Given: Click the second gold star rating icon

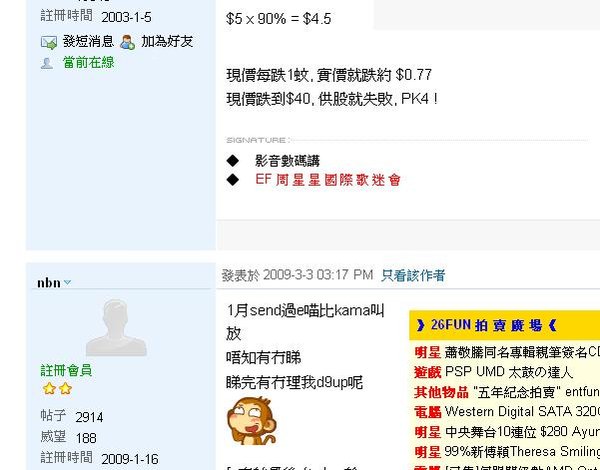Looking at the screenshot, I should (65, 389).
